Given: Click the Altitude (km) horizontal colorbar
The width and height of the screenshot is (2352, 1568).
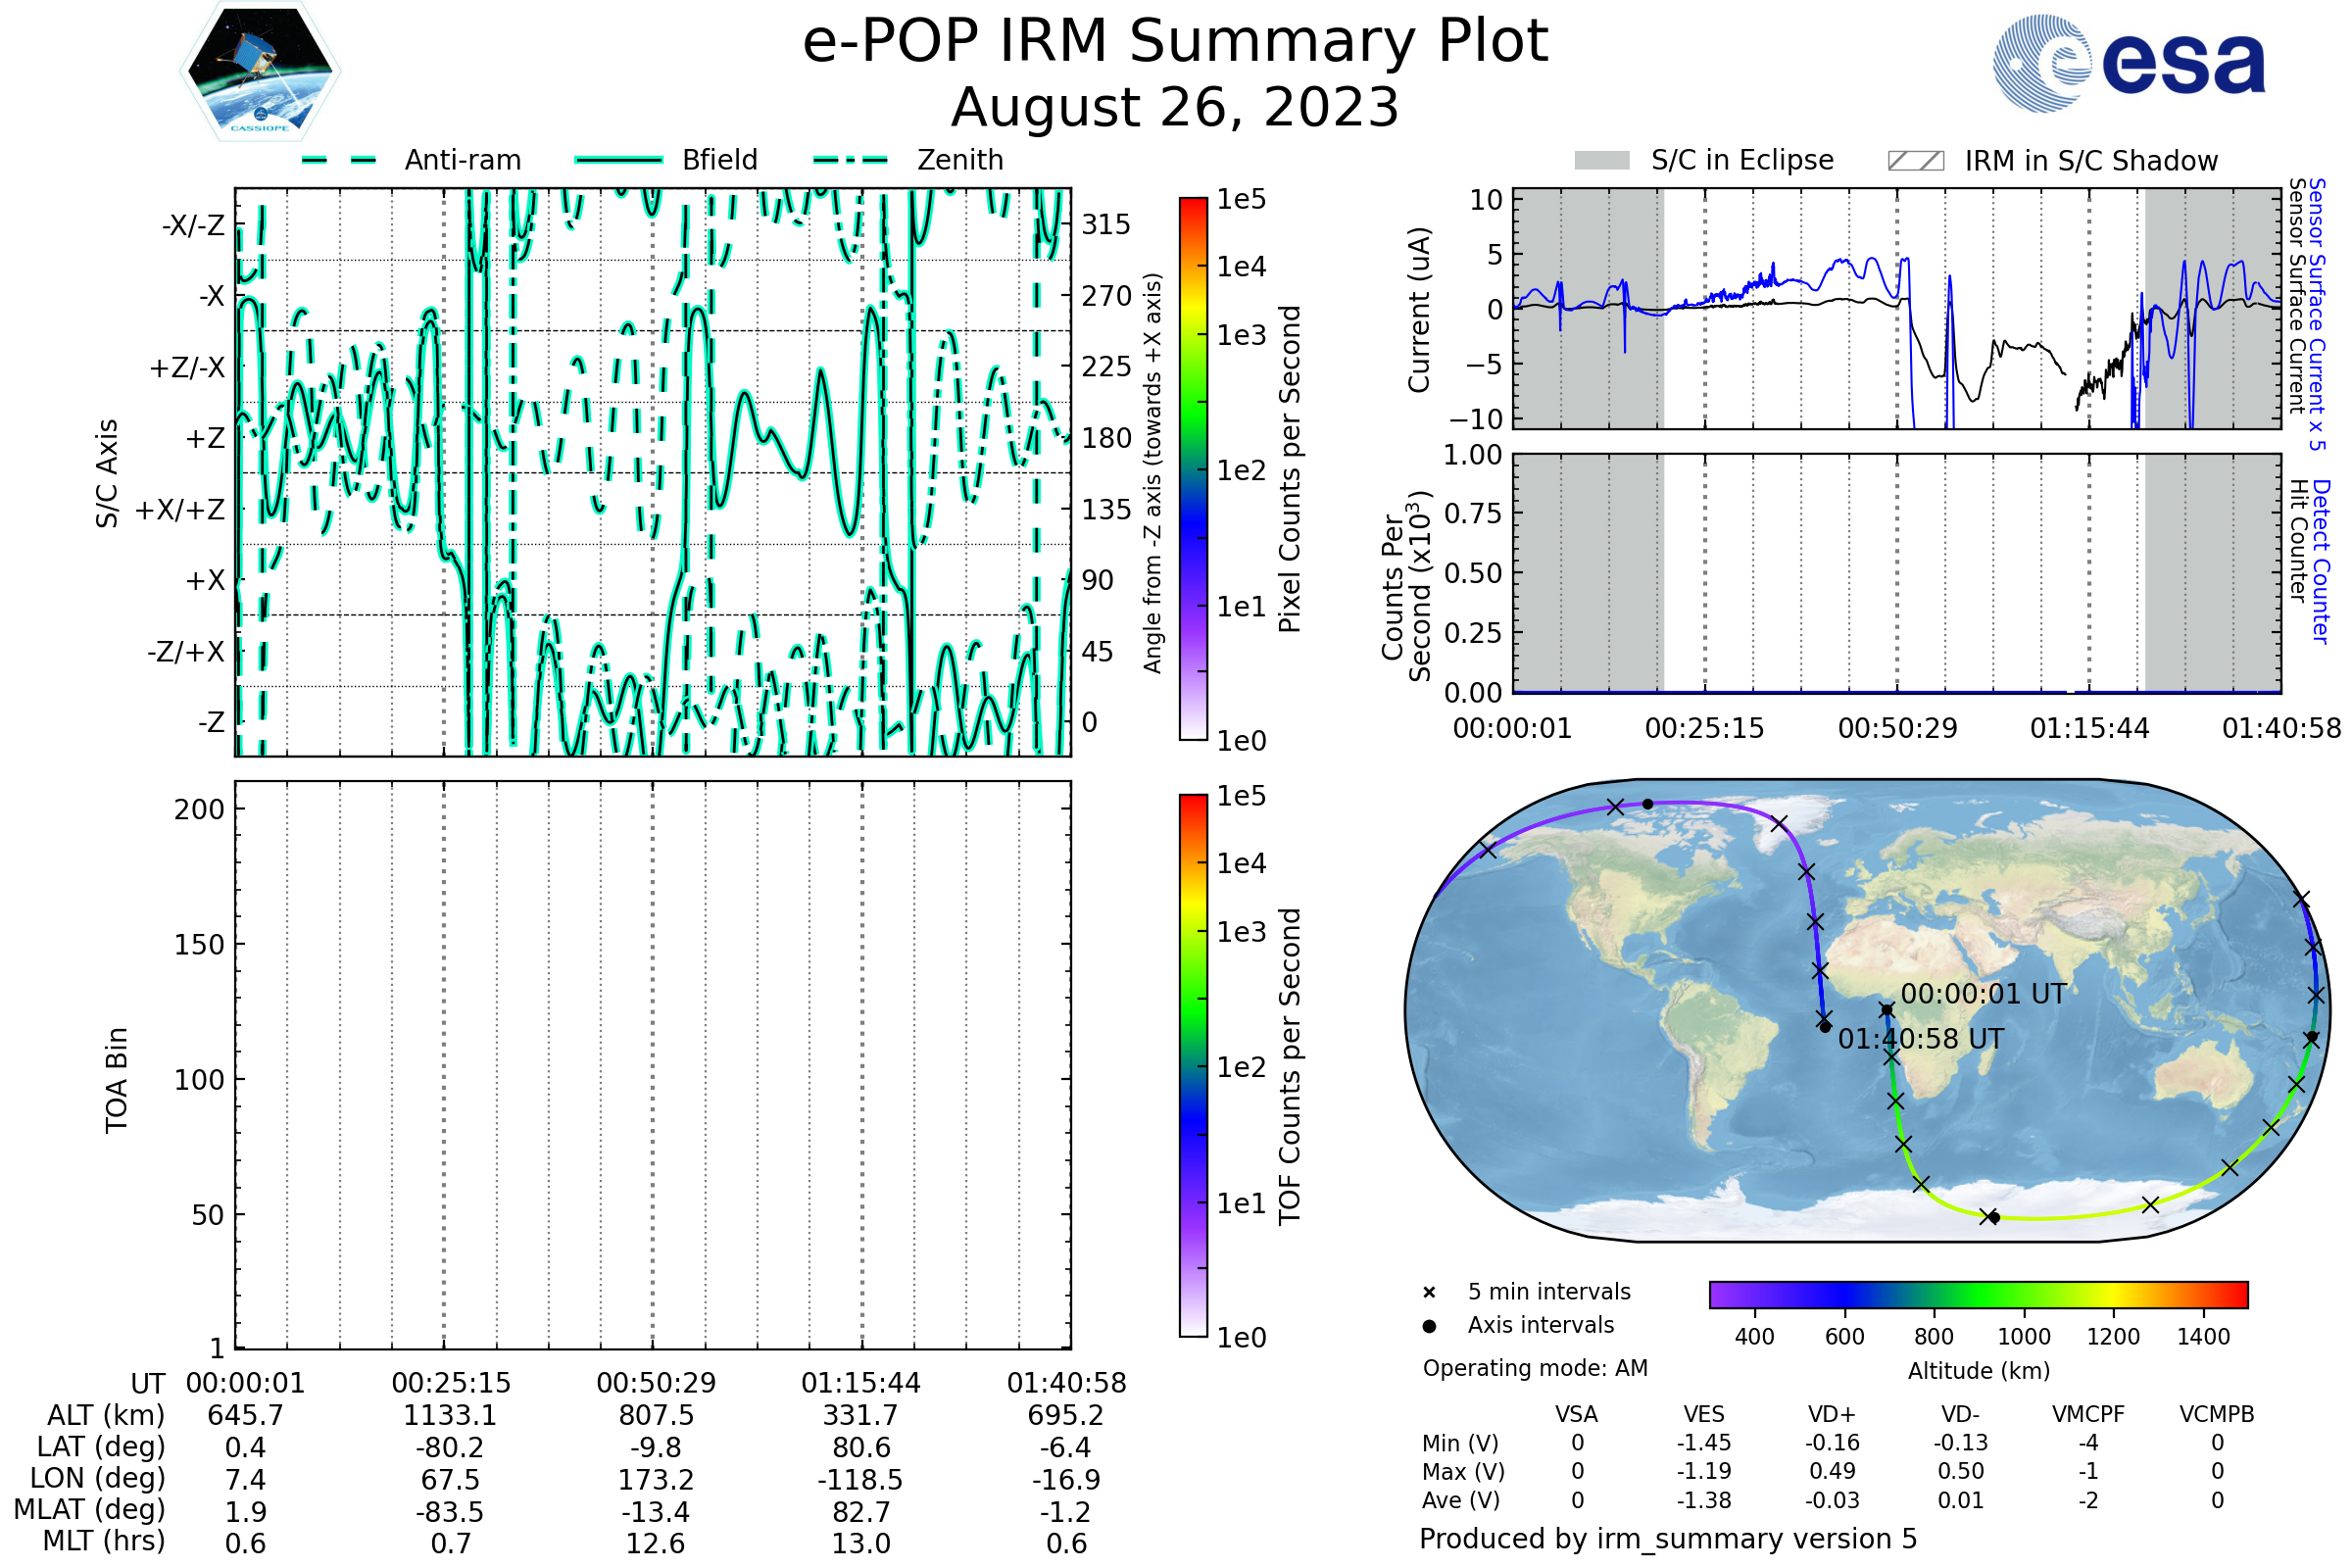Looking at the screenshot, I should click(x=1978, y=1294).
